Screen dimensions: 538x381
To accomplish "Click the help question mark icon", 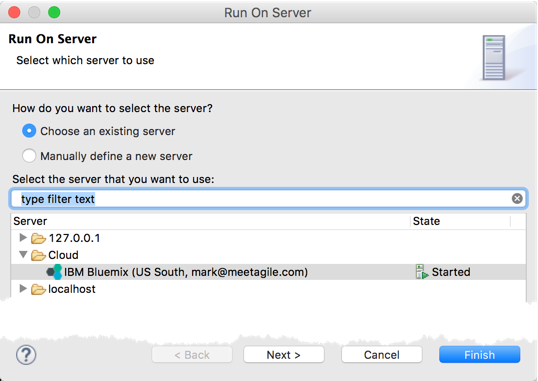I will click(26, 355).
